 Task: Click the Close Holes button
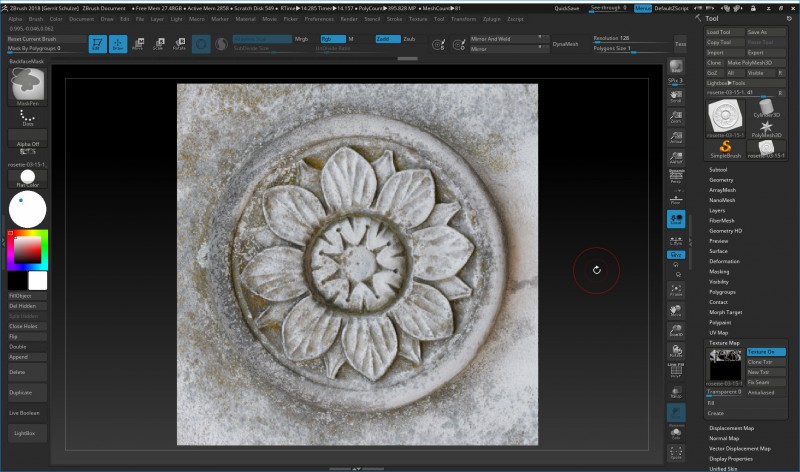(28, 327)
